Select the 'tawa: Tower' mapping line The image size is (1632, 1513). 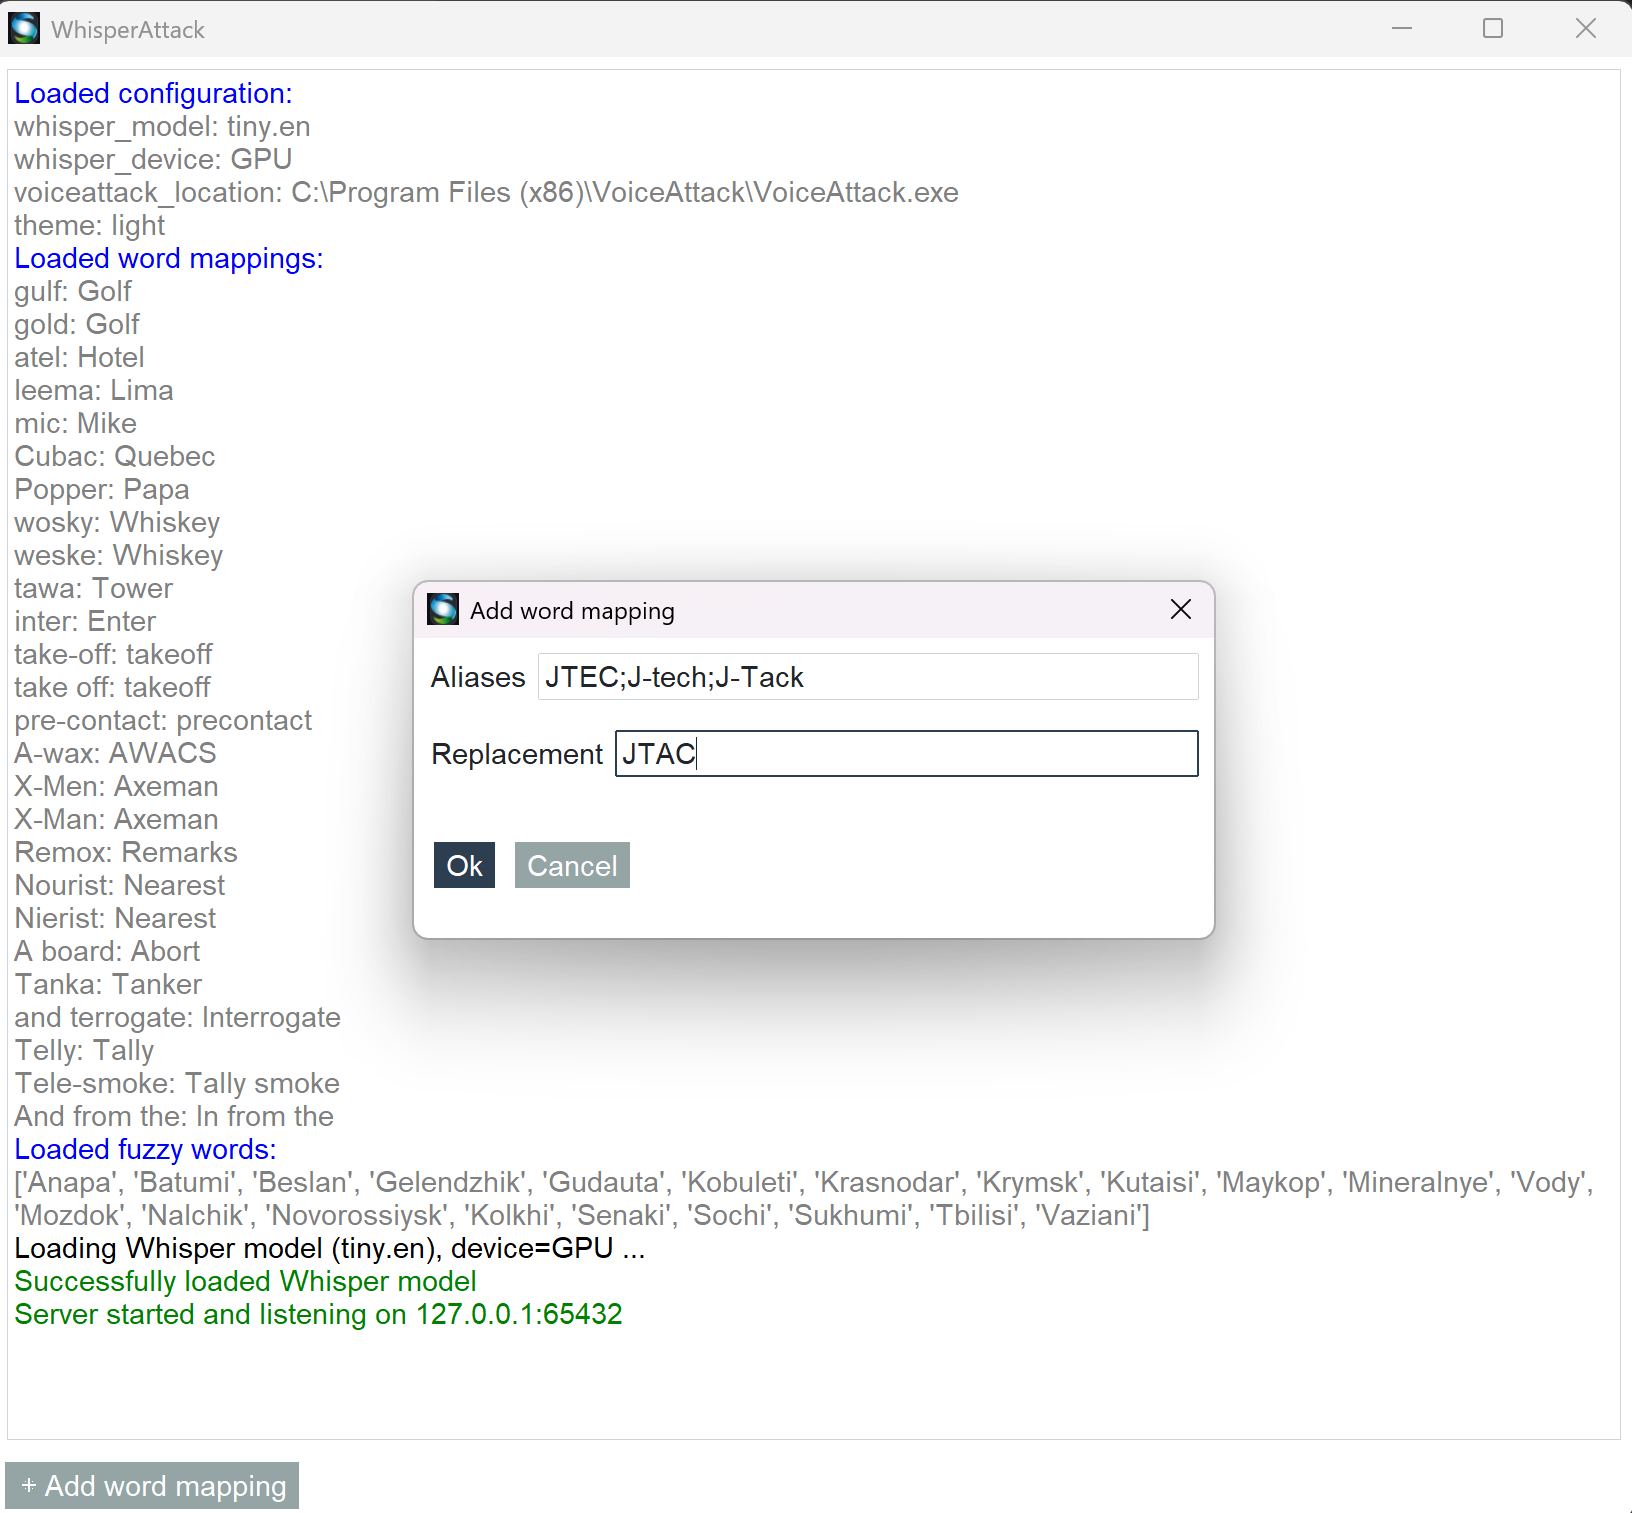click(94, 588)
